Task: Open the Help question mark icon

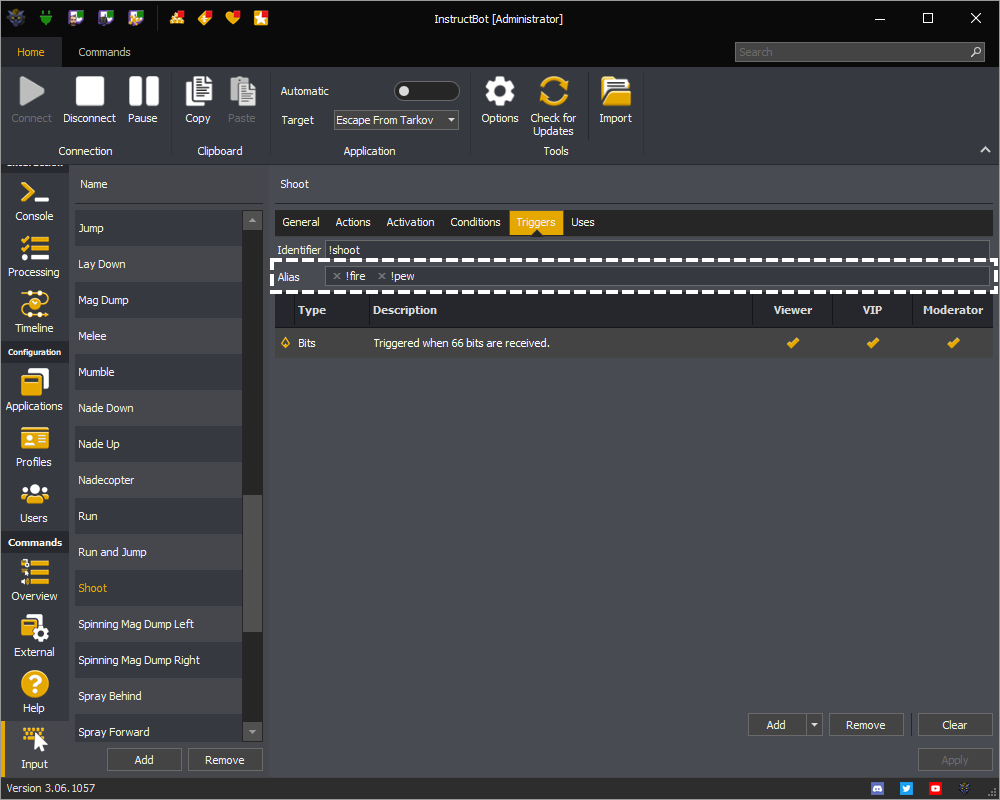Action: [34, 684]
